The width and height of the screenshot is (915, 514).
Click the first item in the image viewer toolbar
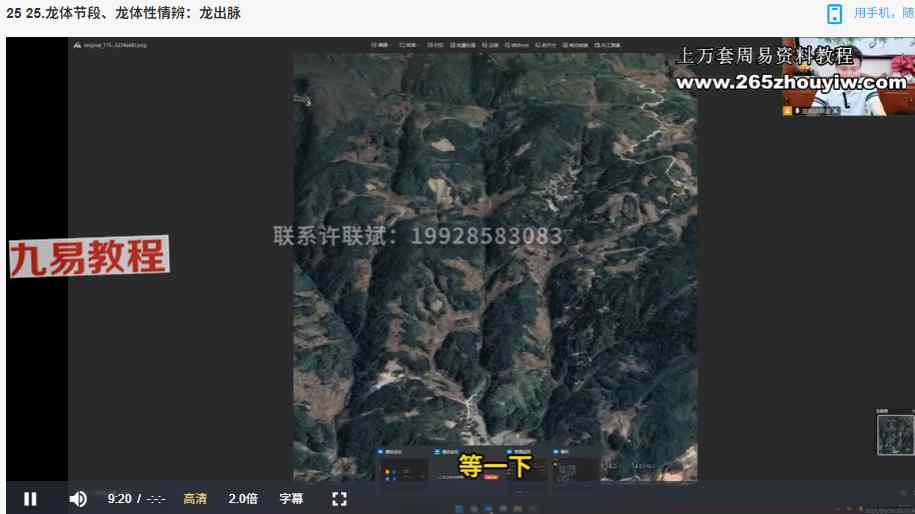380,46
